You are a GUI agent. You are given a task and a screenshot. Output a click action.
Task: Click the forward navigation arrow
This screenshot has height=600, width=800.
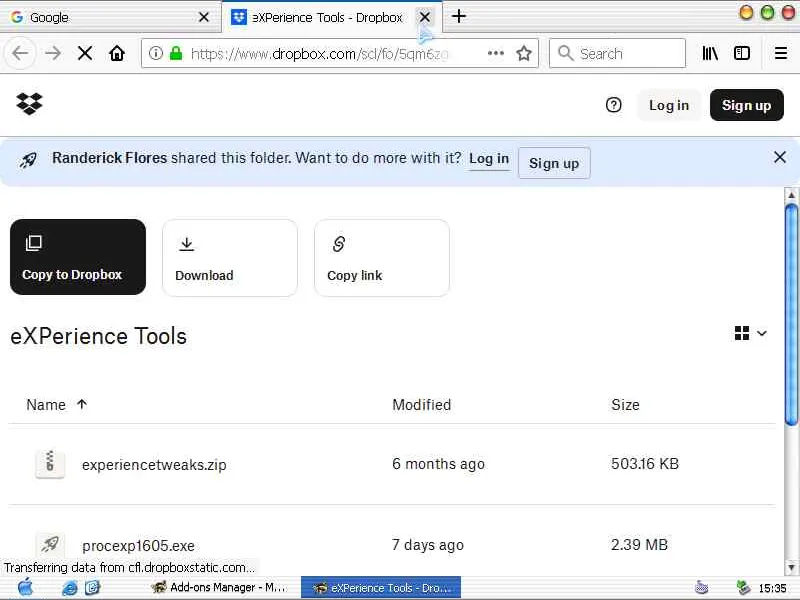pos(53,53)
